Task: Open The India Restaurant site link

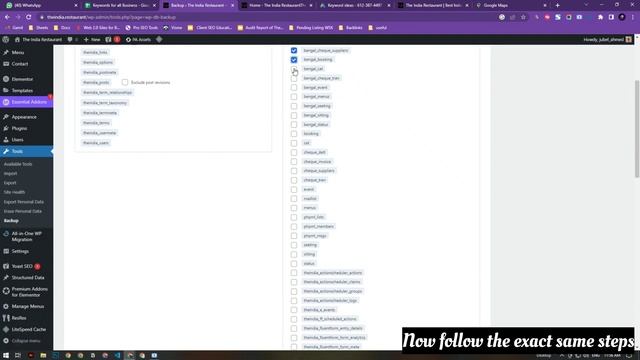Action: click(38, 40)
